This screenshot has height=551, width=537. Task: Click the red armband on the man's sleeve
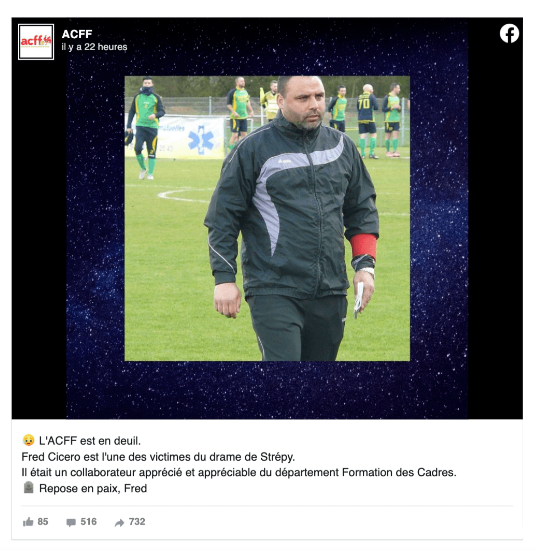(x=363, y=246)
